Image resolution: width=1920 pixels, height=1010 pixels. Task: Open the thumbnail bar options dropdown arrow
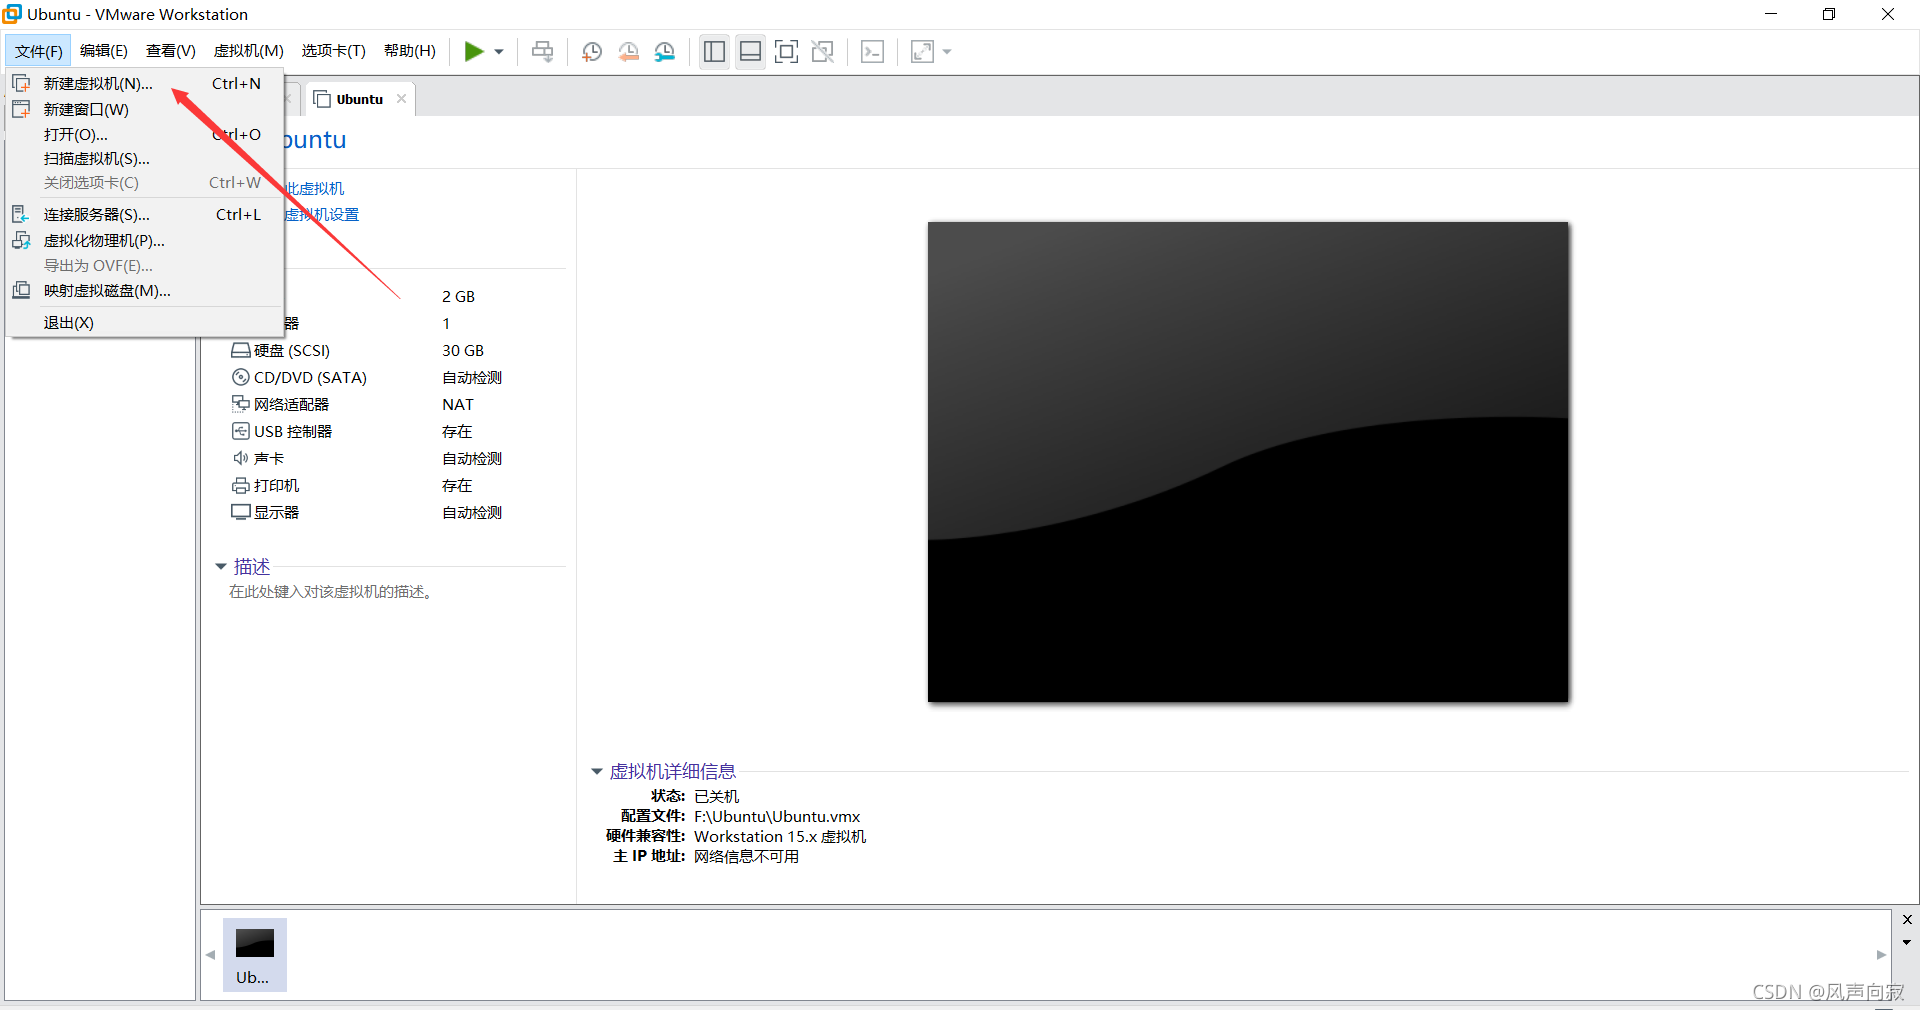point(1907,942)
